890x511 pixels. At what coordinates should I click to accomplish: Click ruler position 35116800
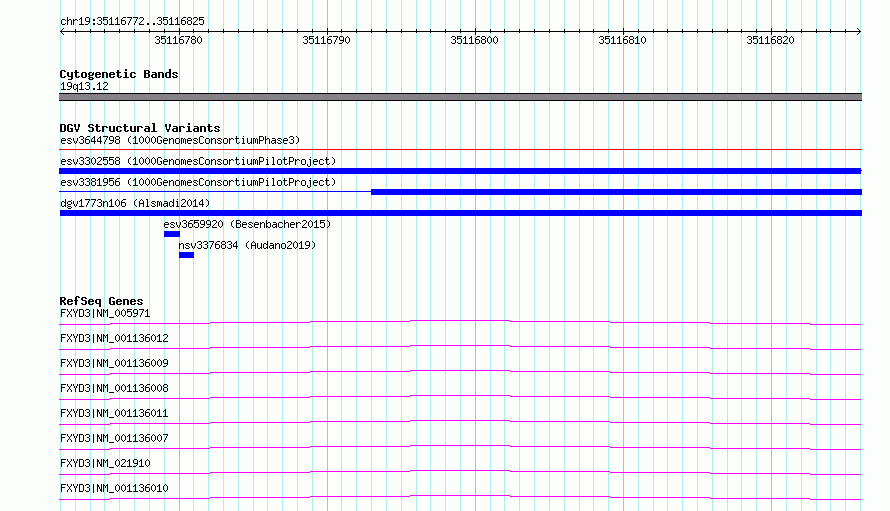[475, 40]
